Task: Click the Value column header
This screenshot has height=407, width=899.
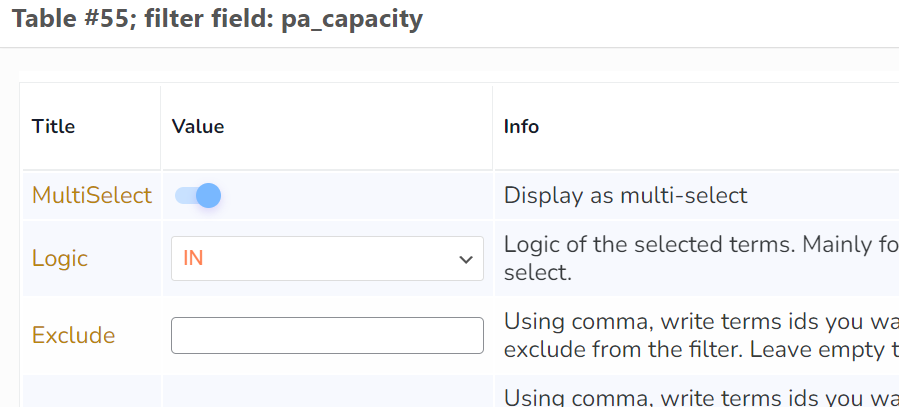Action: [198, 126]
